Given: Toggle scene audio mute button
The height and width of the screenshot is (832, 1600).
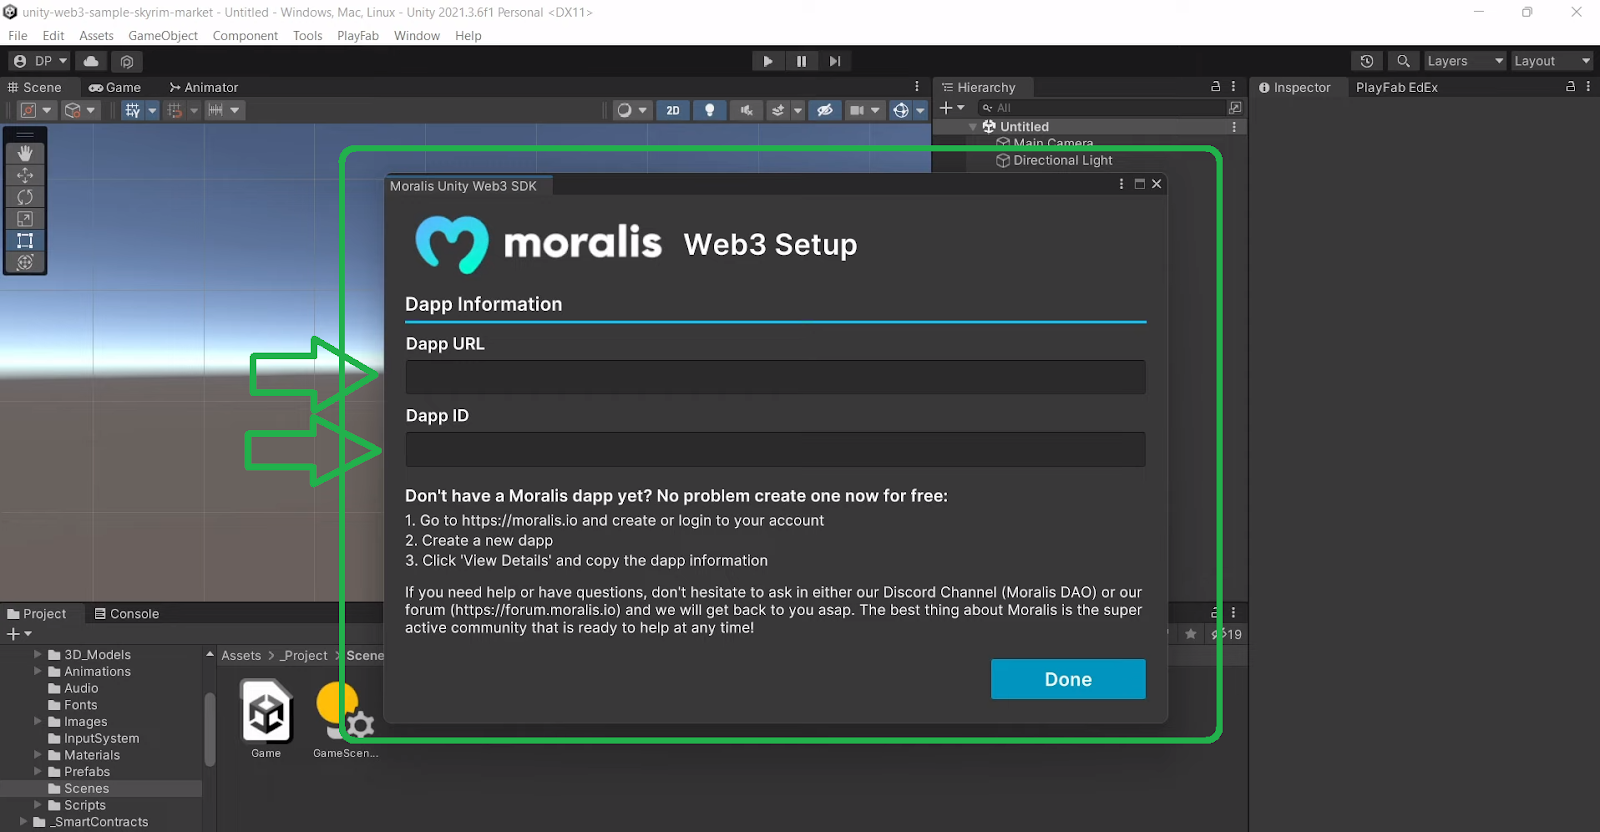Looking at the screenshot, I should (x=746, y=110).
